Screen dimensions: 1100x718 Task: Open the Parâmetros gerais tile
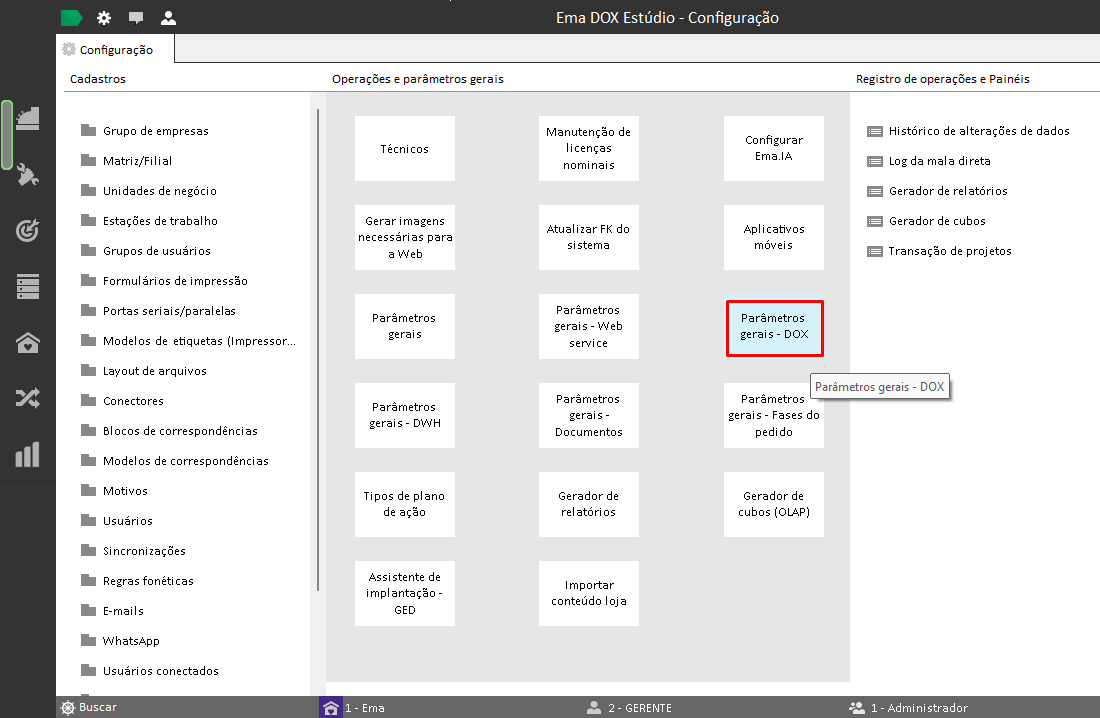tap(405, 326)
